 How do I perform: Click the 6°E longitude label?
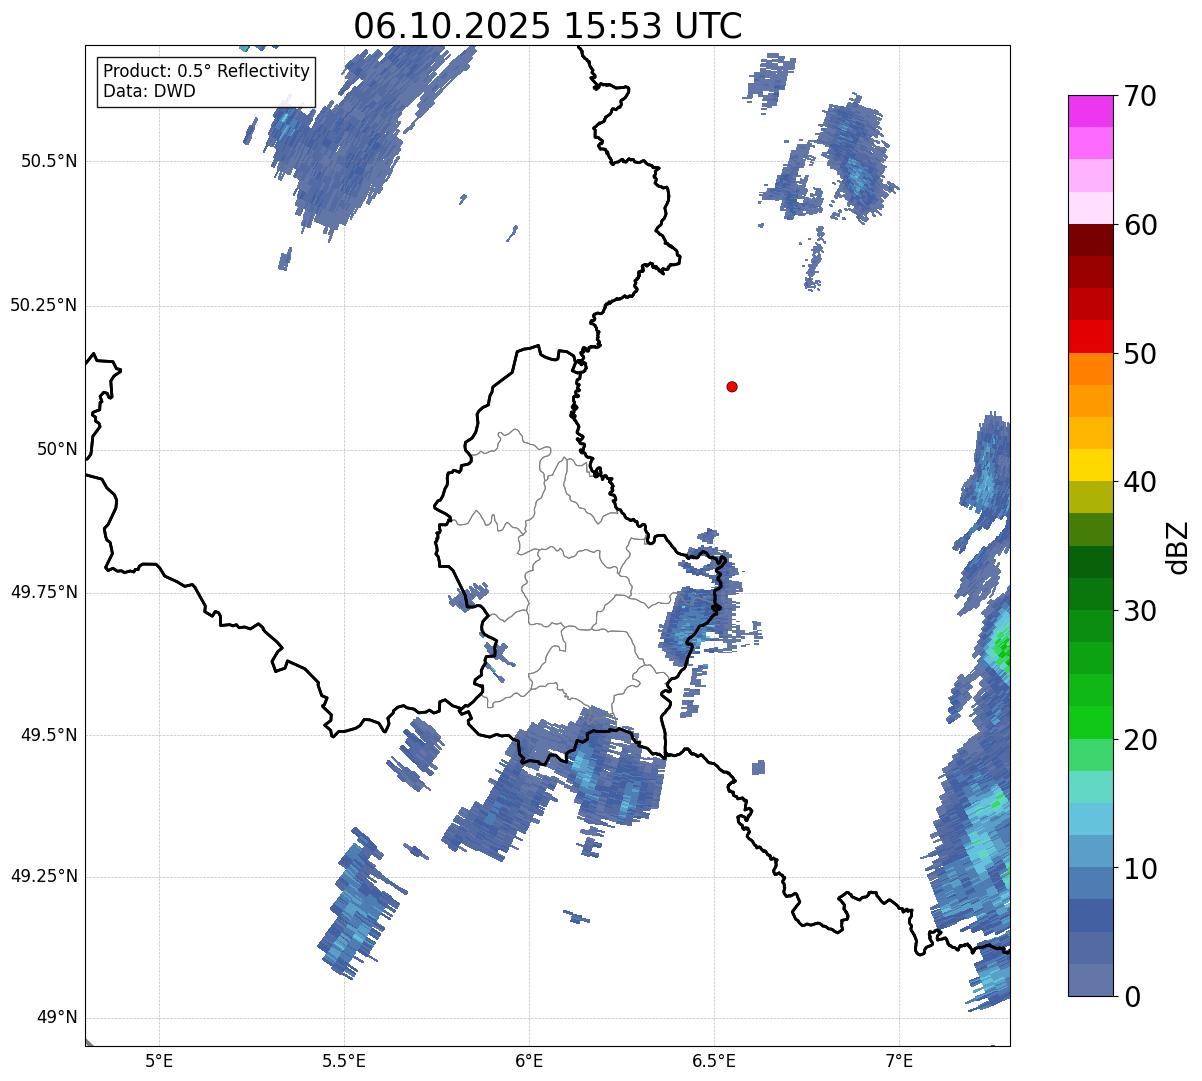529,1060
